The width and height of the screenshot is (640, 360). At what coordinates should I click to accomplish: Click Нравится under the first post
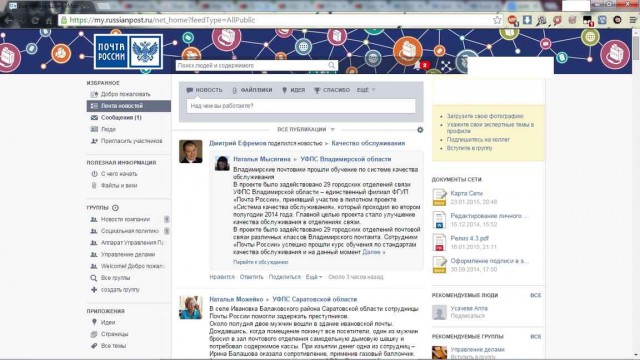coord(222,277)
